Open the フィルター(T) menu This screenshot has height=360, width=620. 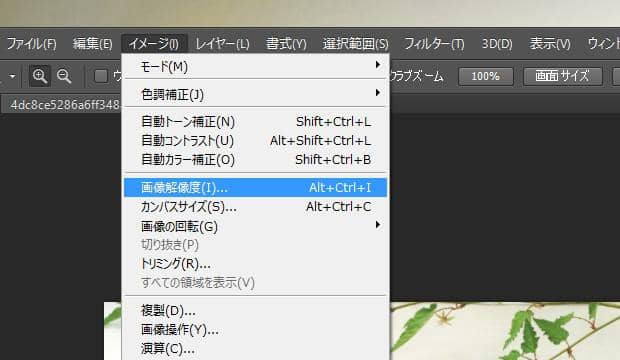pos(434,44)
